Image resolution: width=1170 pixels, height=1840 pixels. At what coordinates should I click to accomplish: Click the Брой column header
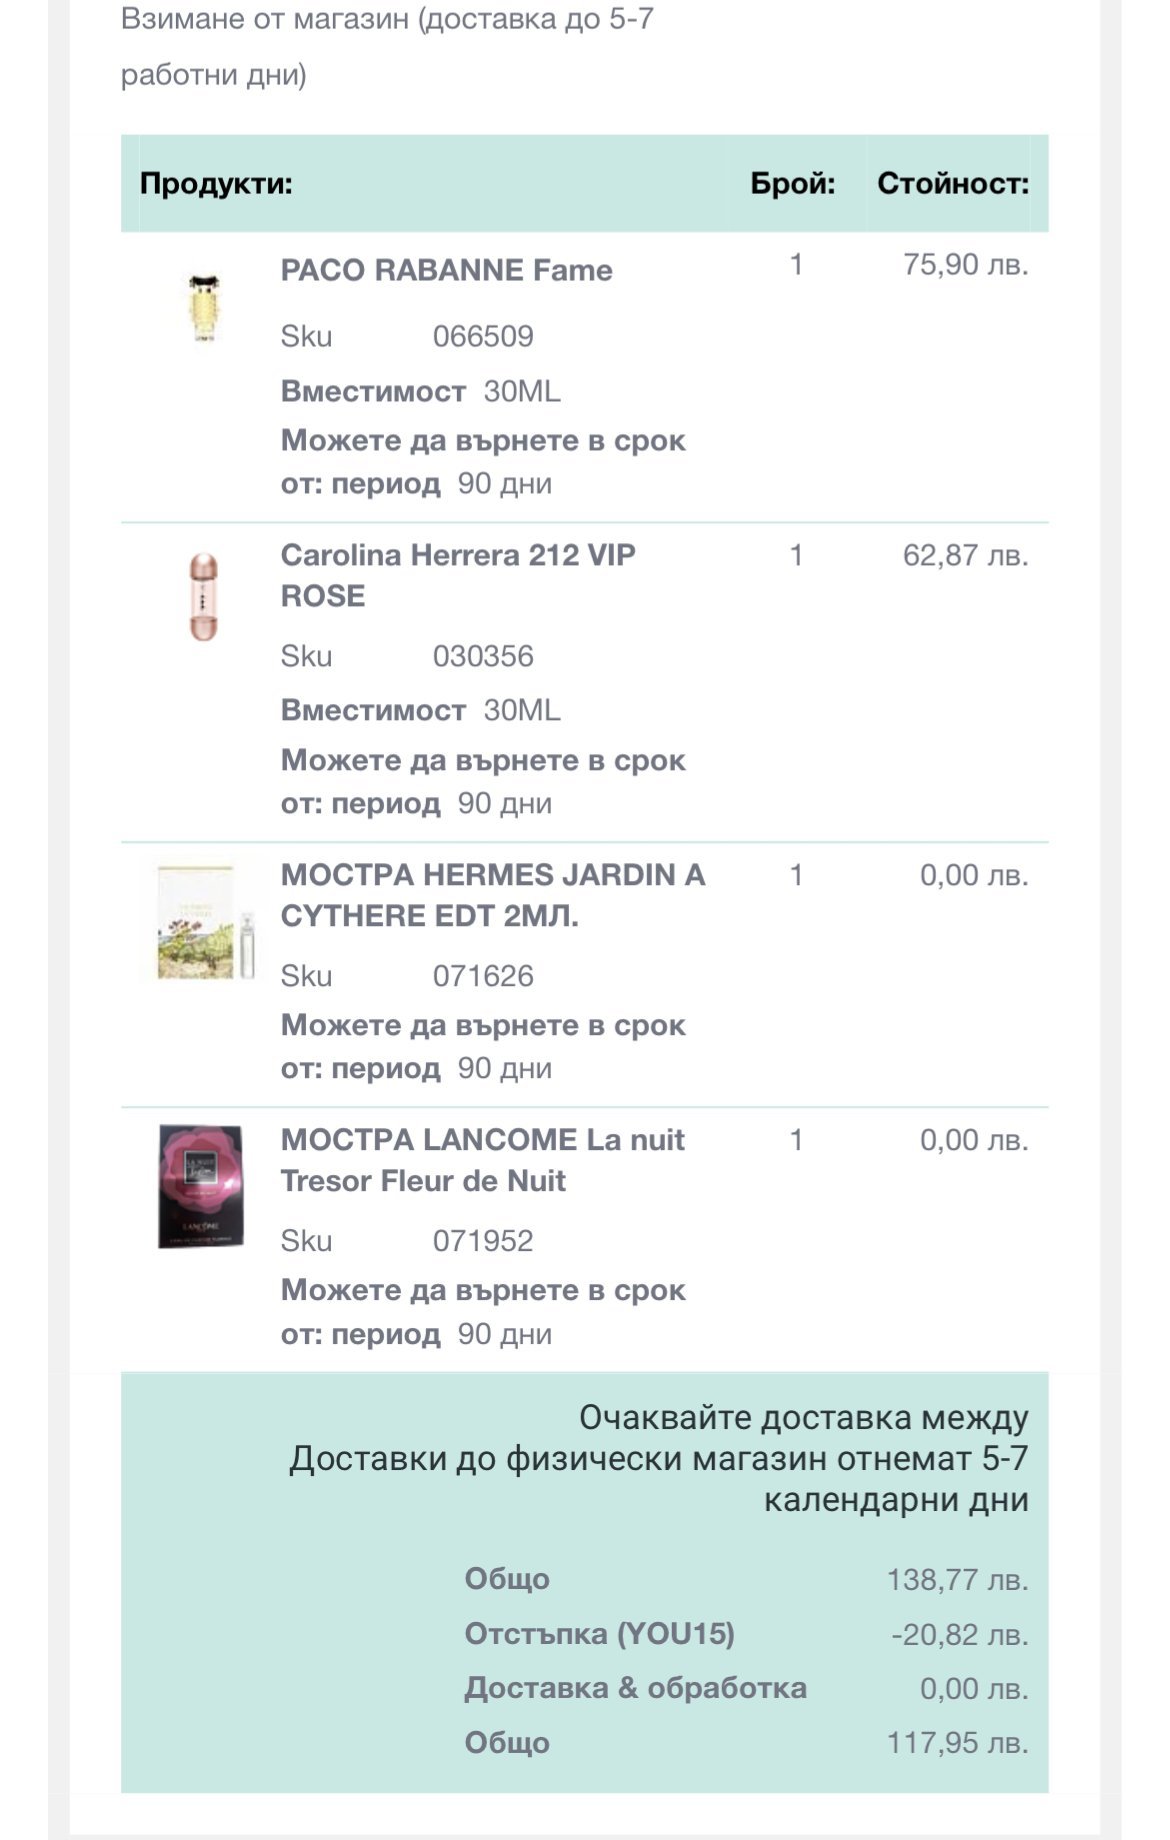[792, 184]
